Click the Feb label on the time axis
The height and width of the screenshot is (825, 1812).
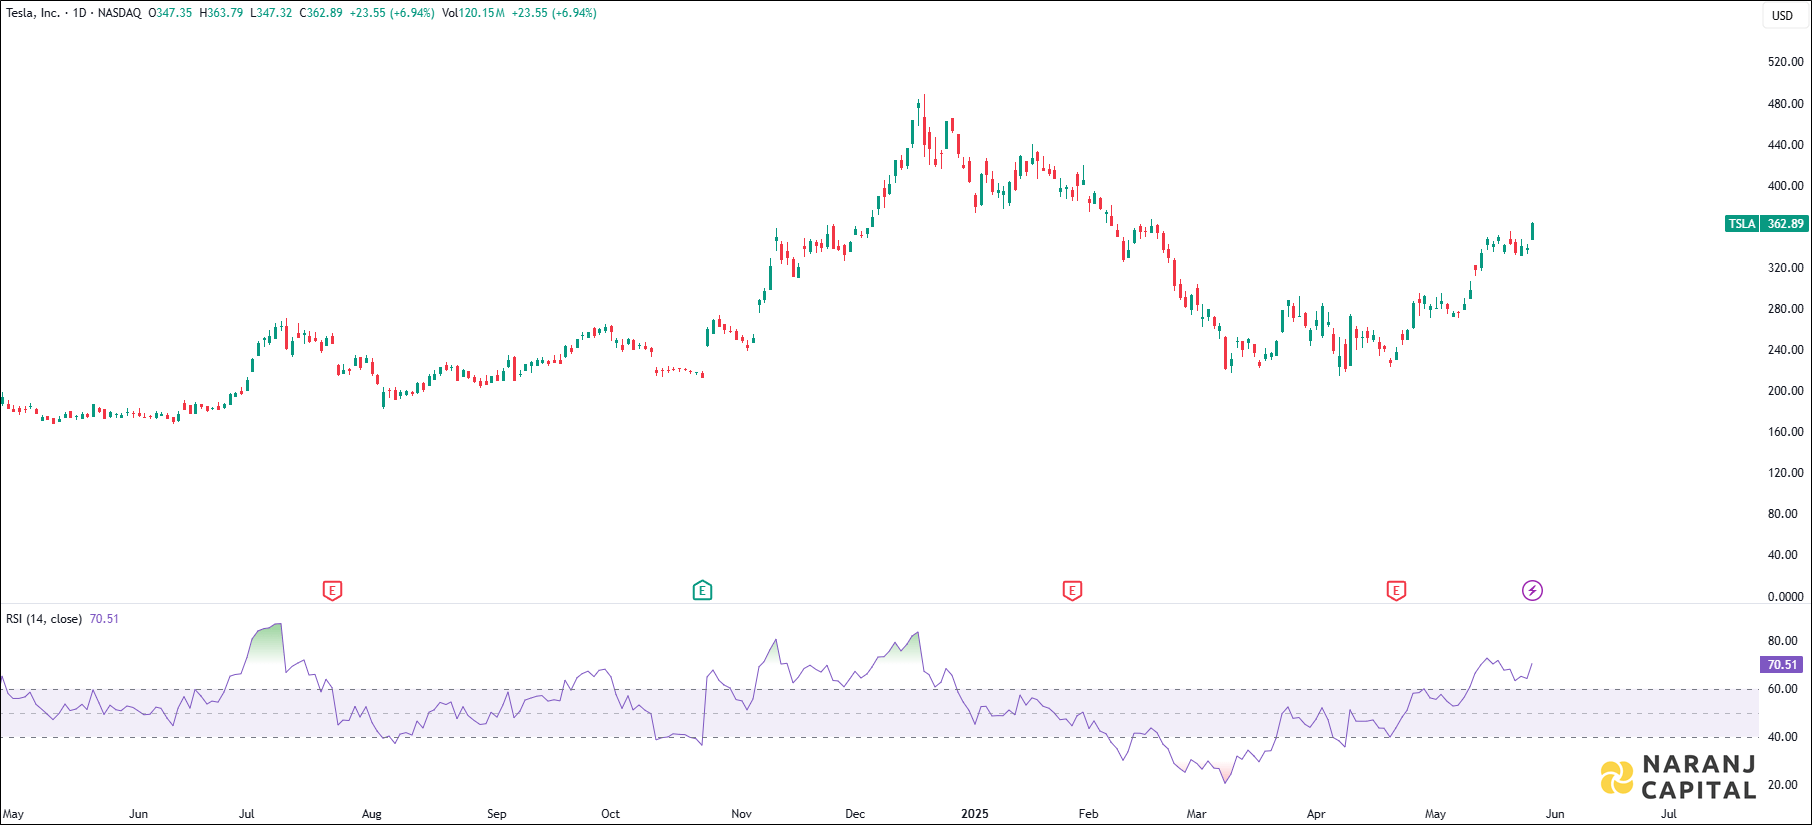(1088, 814)
